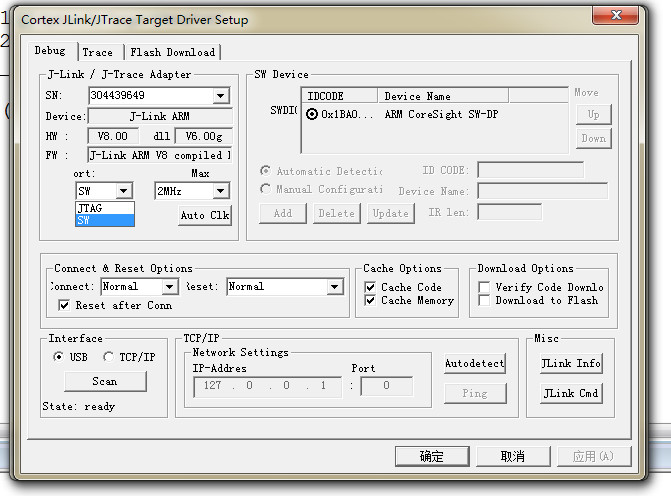Viewport: 671px width, 496px height.
Task: Switch to the Trace tab
Action: (x=98, y=52)
